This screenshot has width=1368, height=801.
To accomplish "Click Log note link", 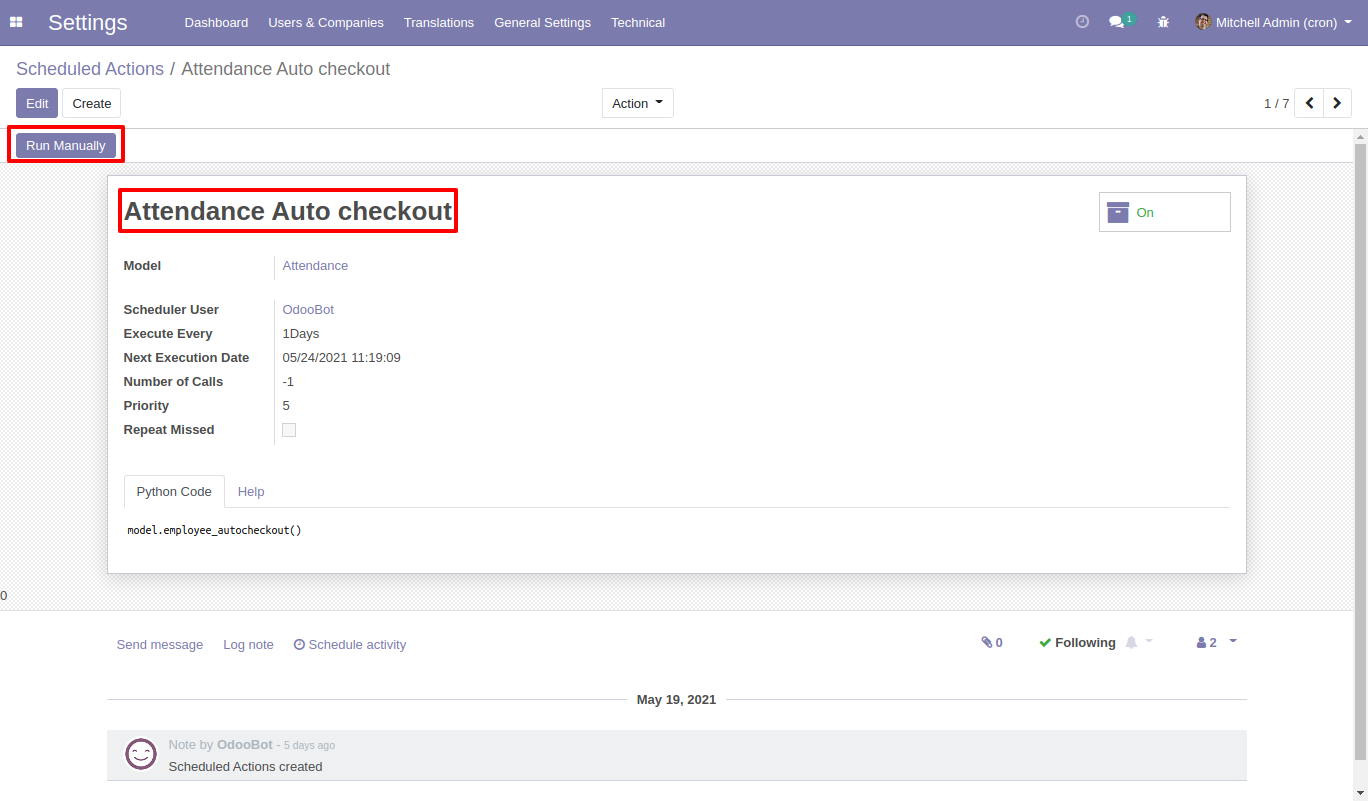I will [x=248, y=645].
